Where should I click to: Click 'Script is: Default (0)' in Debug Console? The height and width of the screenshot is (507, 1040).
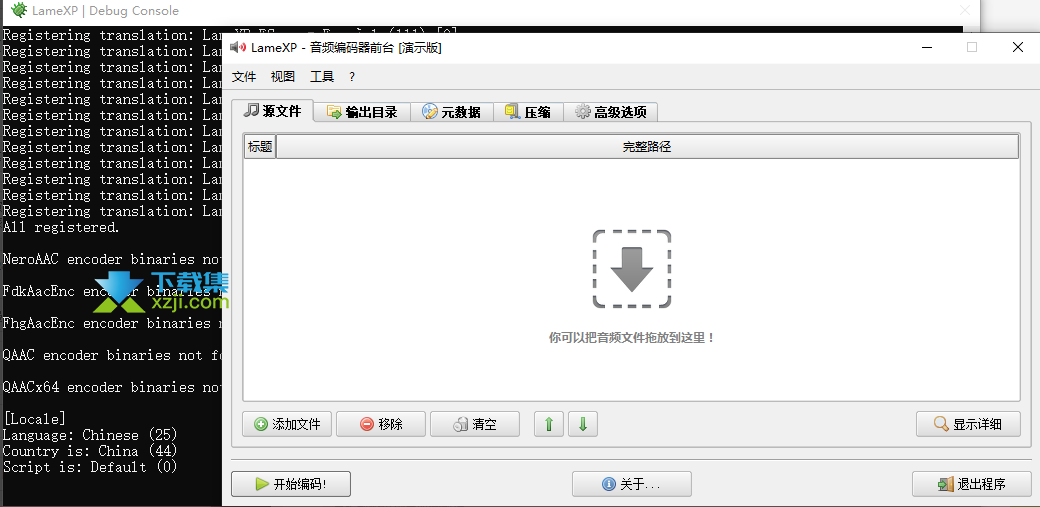(90, 467)
